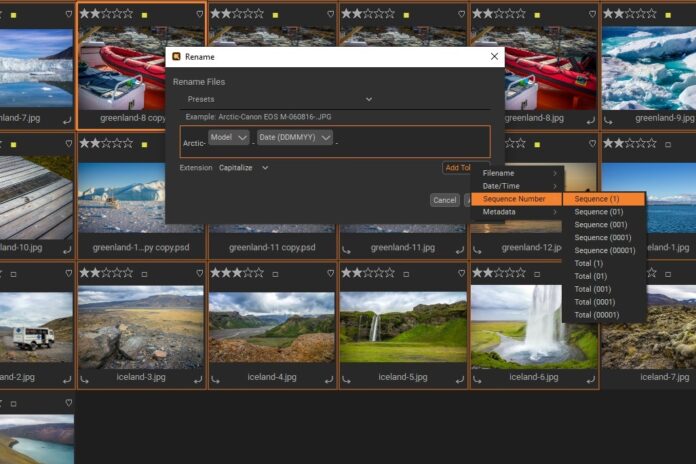Choose Total (01) option
Image resolution: width=696 pixels, height=464 pixels.
[604, 276]
